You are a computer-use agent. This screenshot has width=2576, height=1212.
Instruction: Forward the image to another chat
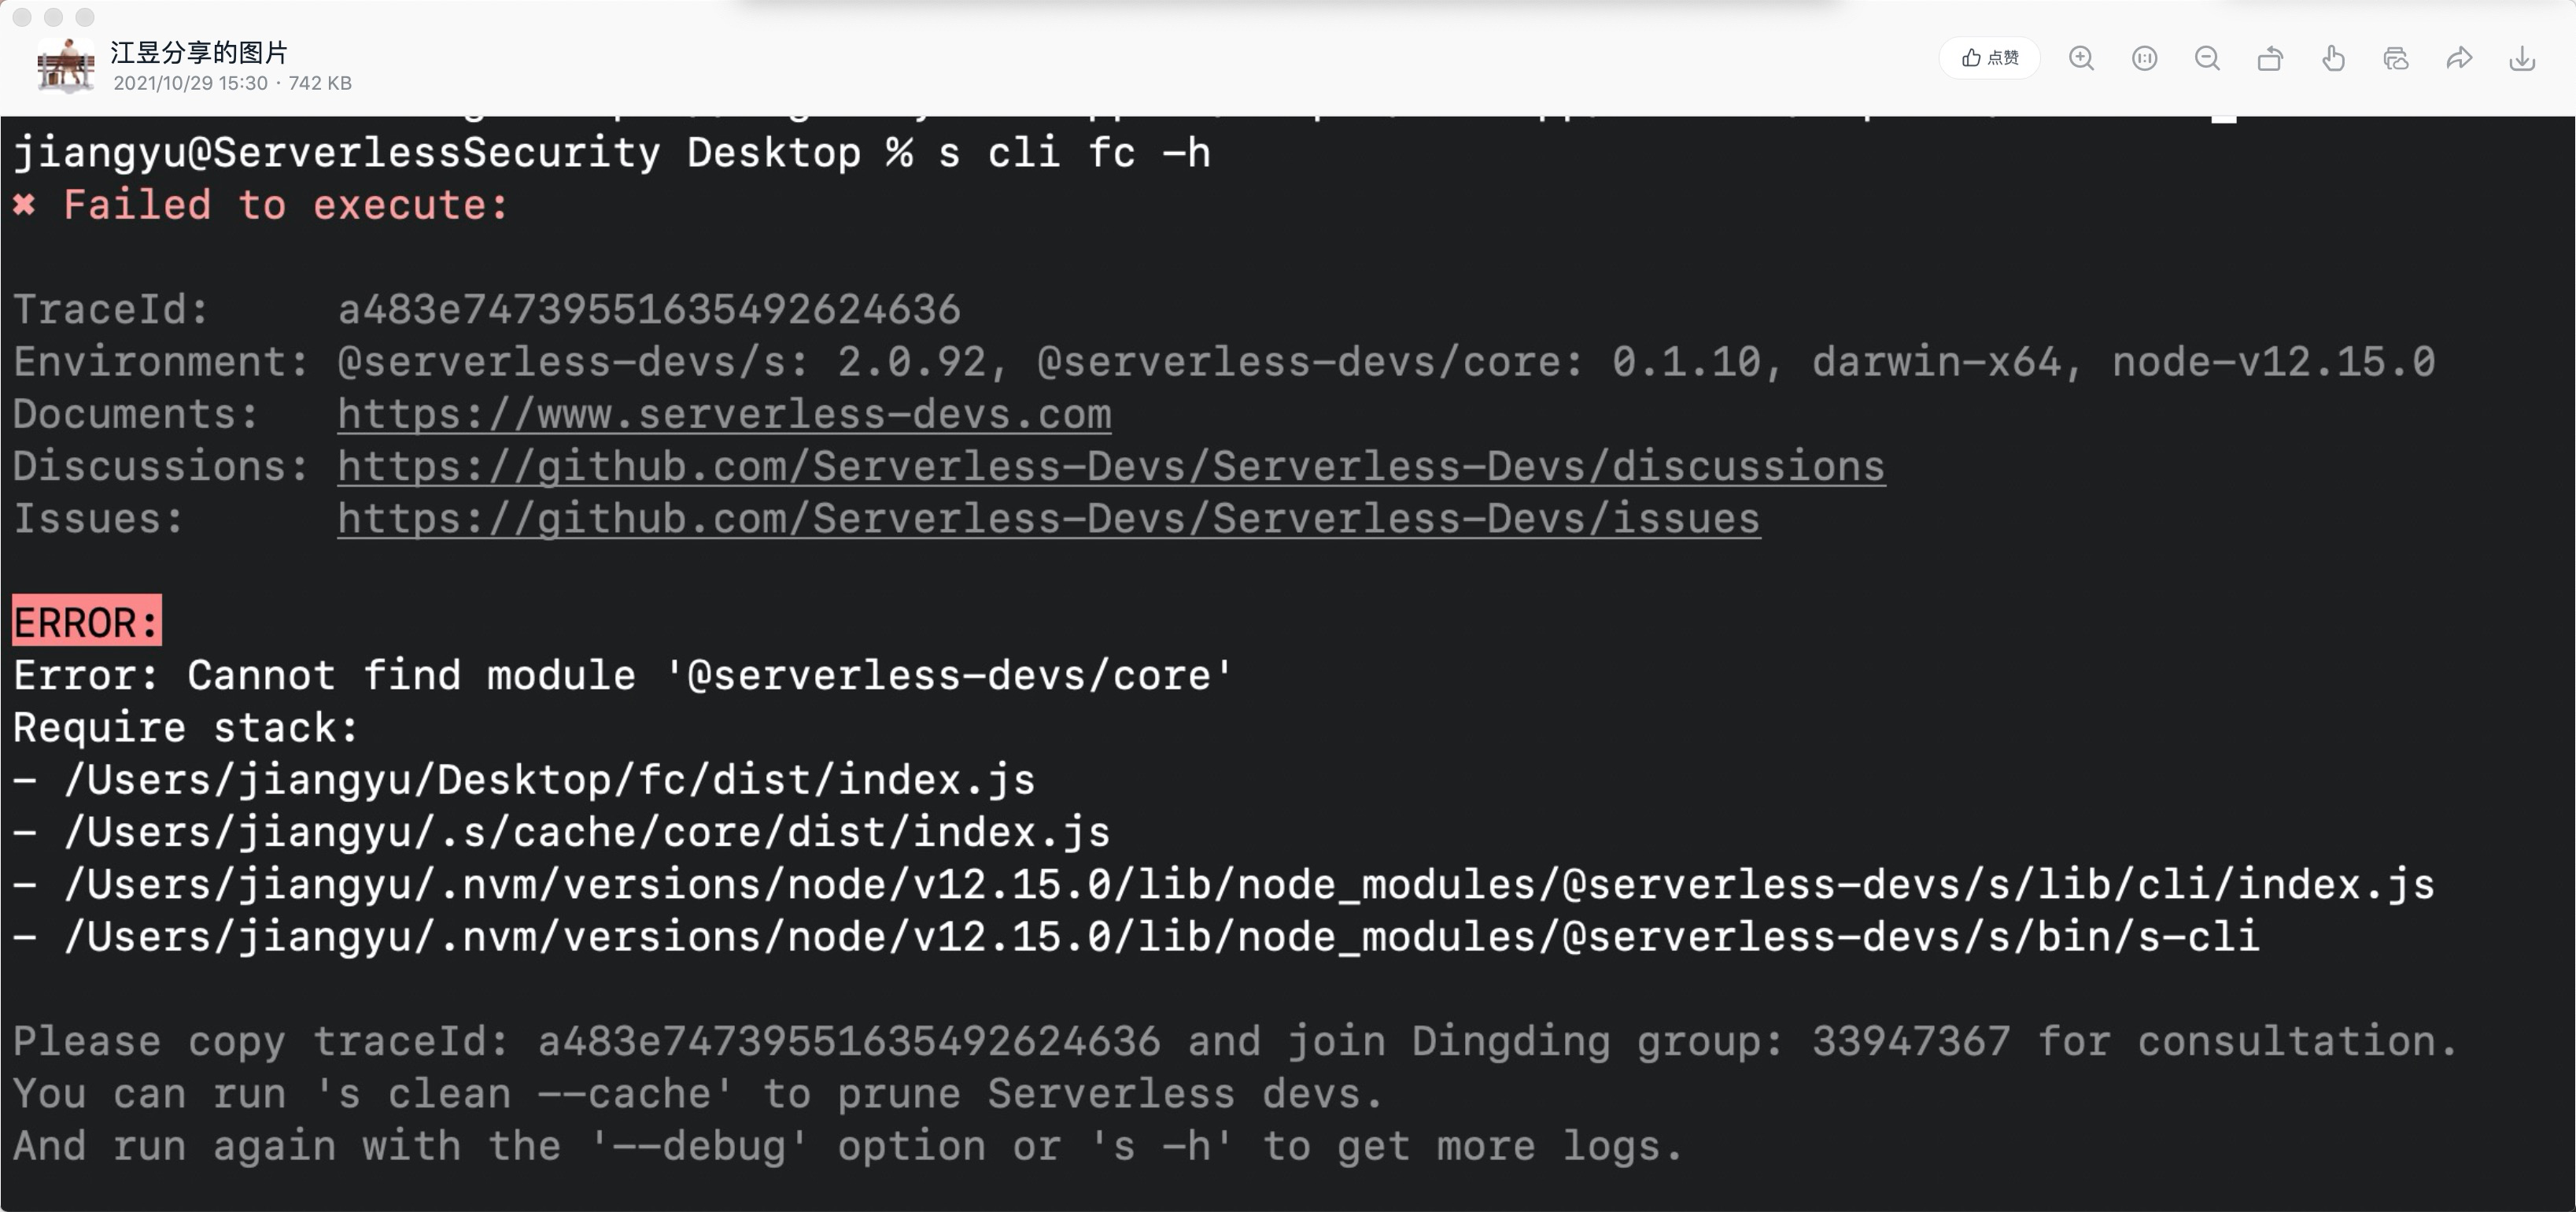pos(2460,58)
